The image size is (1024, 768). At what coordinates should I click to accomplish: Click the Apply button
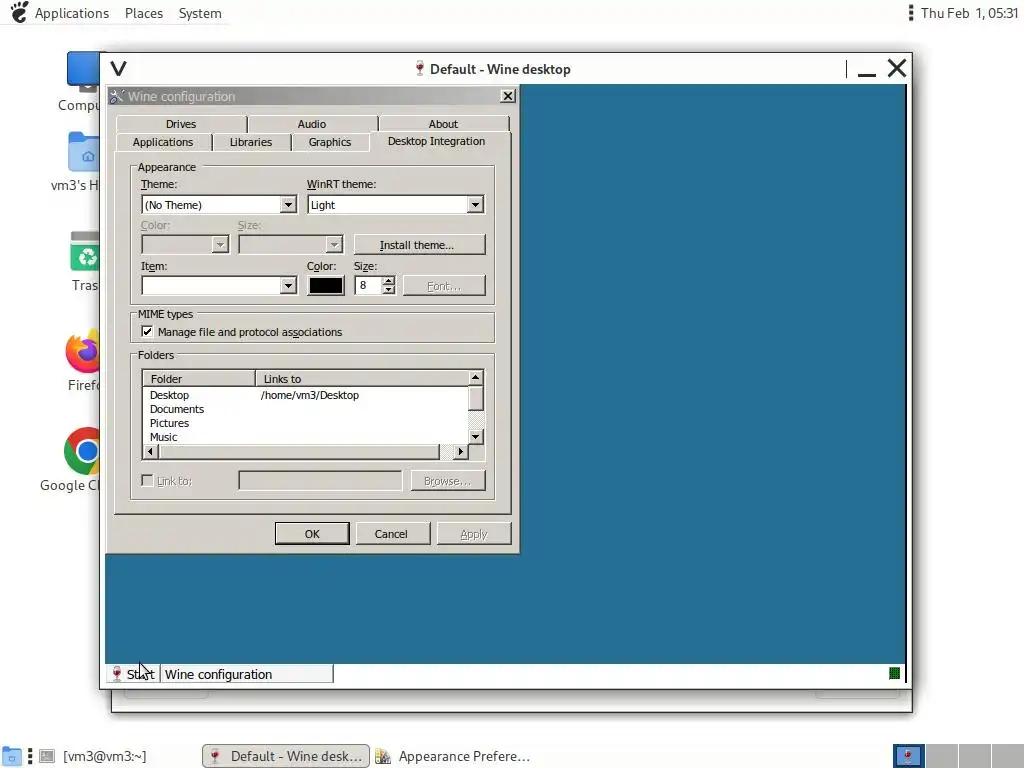point(474,534)
